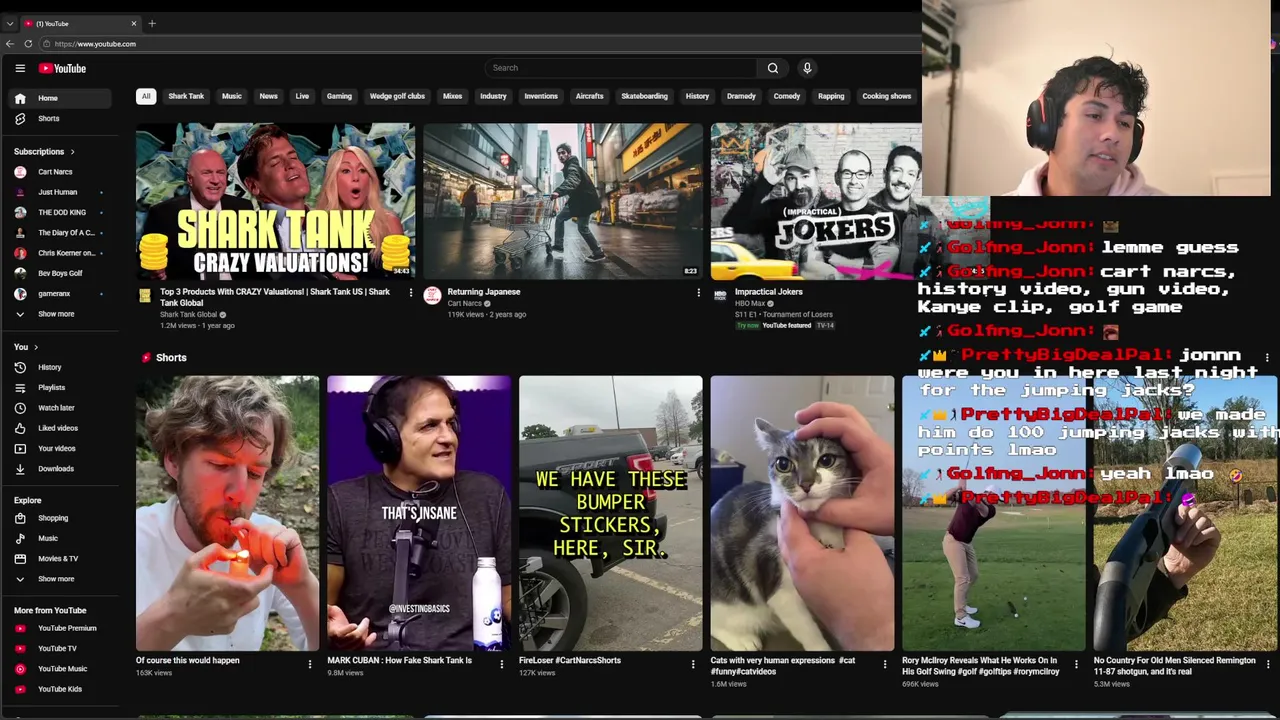Open YouTube TV link

click(61, 648)
